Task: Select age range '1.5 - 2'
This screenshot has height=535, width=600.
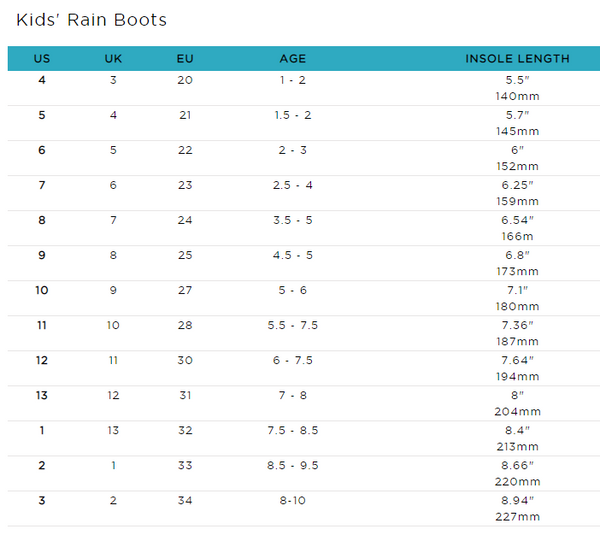Action: coord(293,115)
